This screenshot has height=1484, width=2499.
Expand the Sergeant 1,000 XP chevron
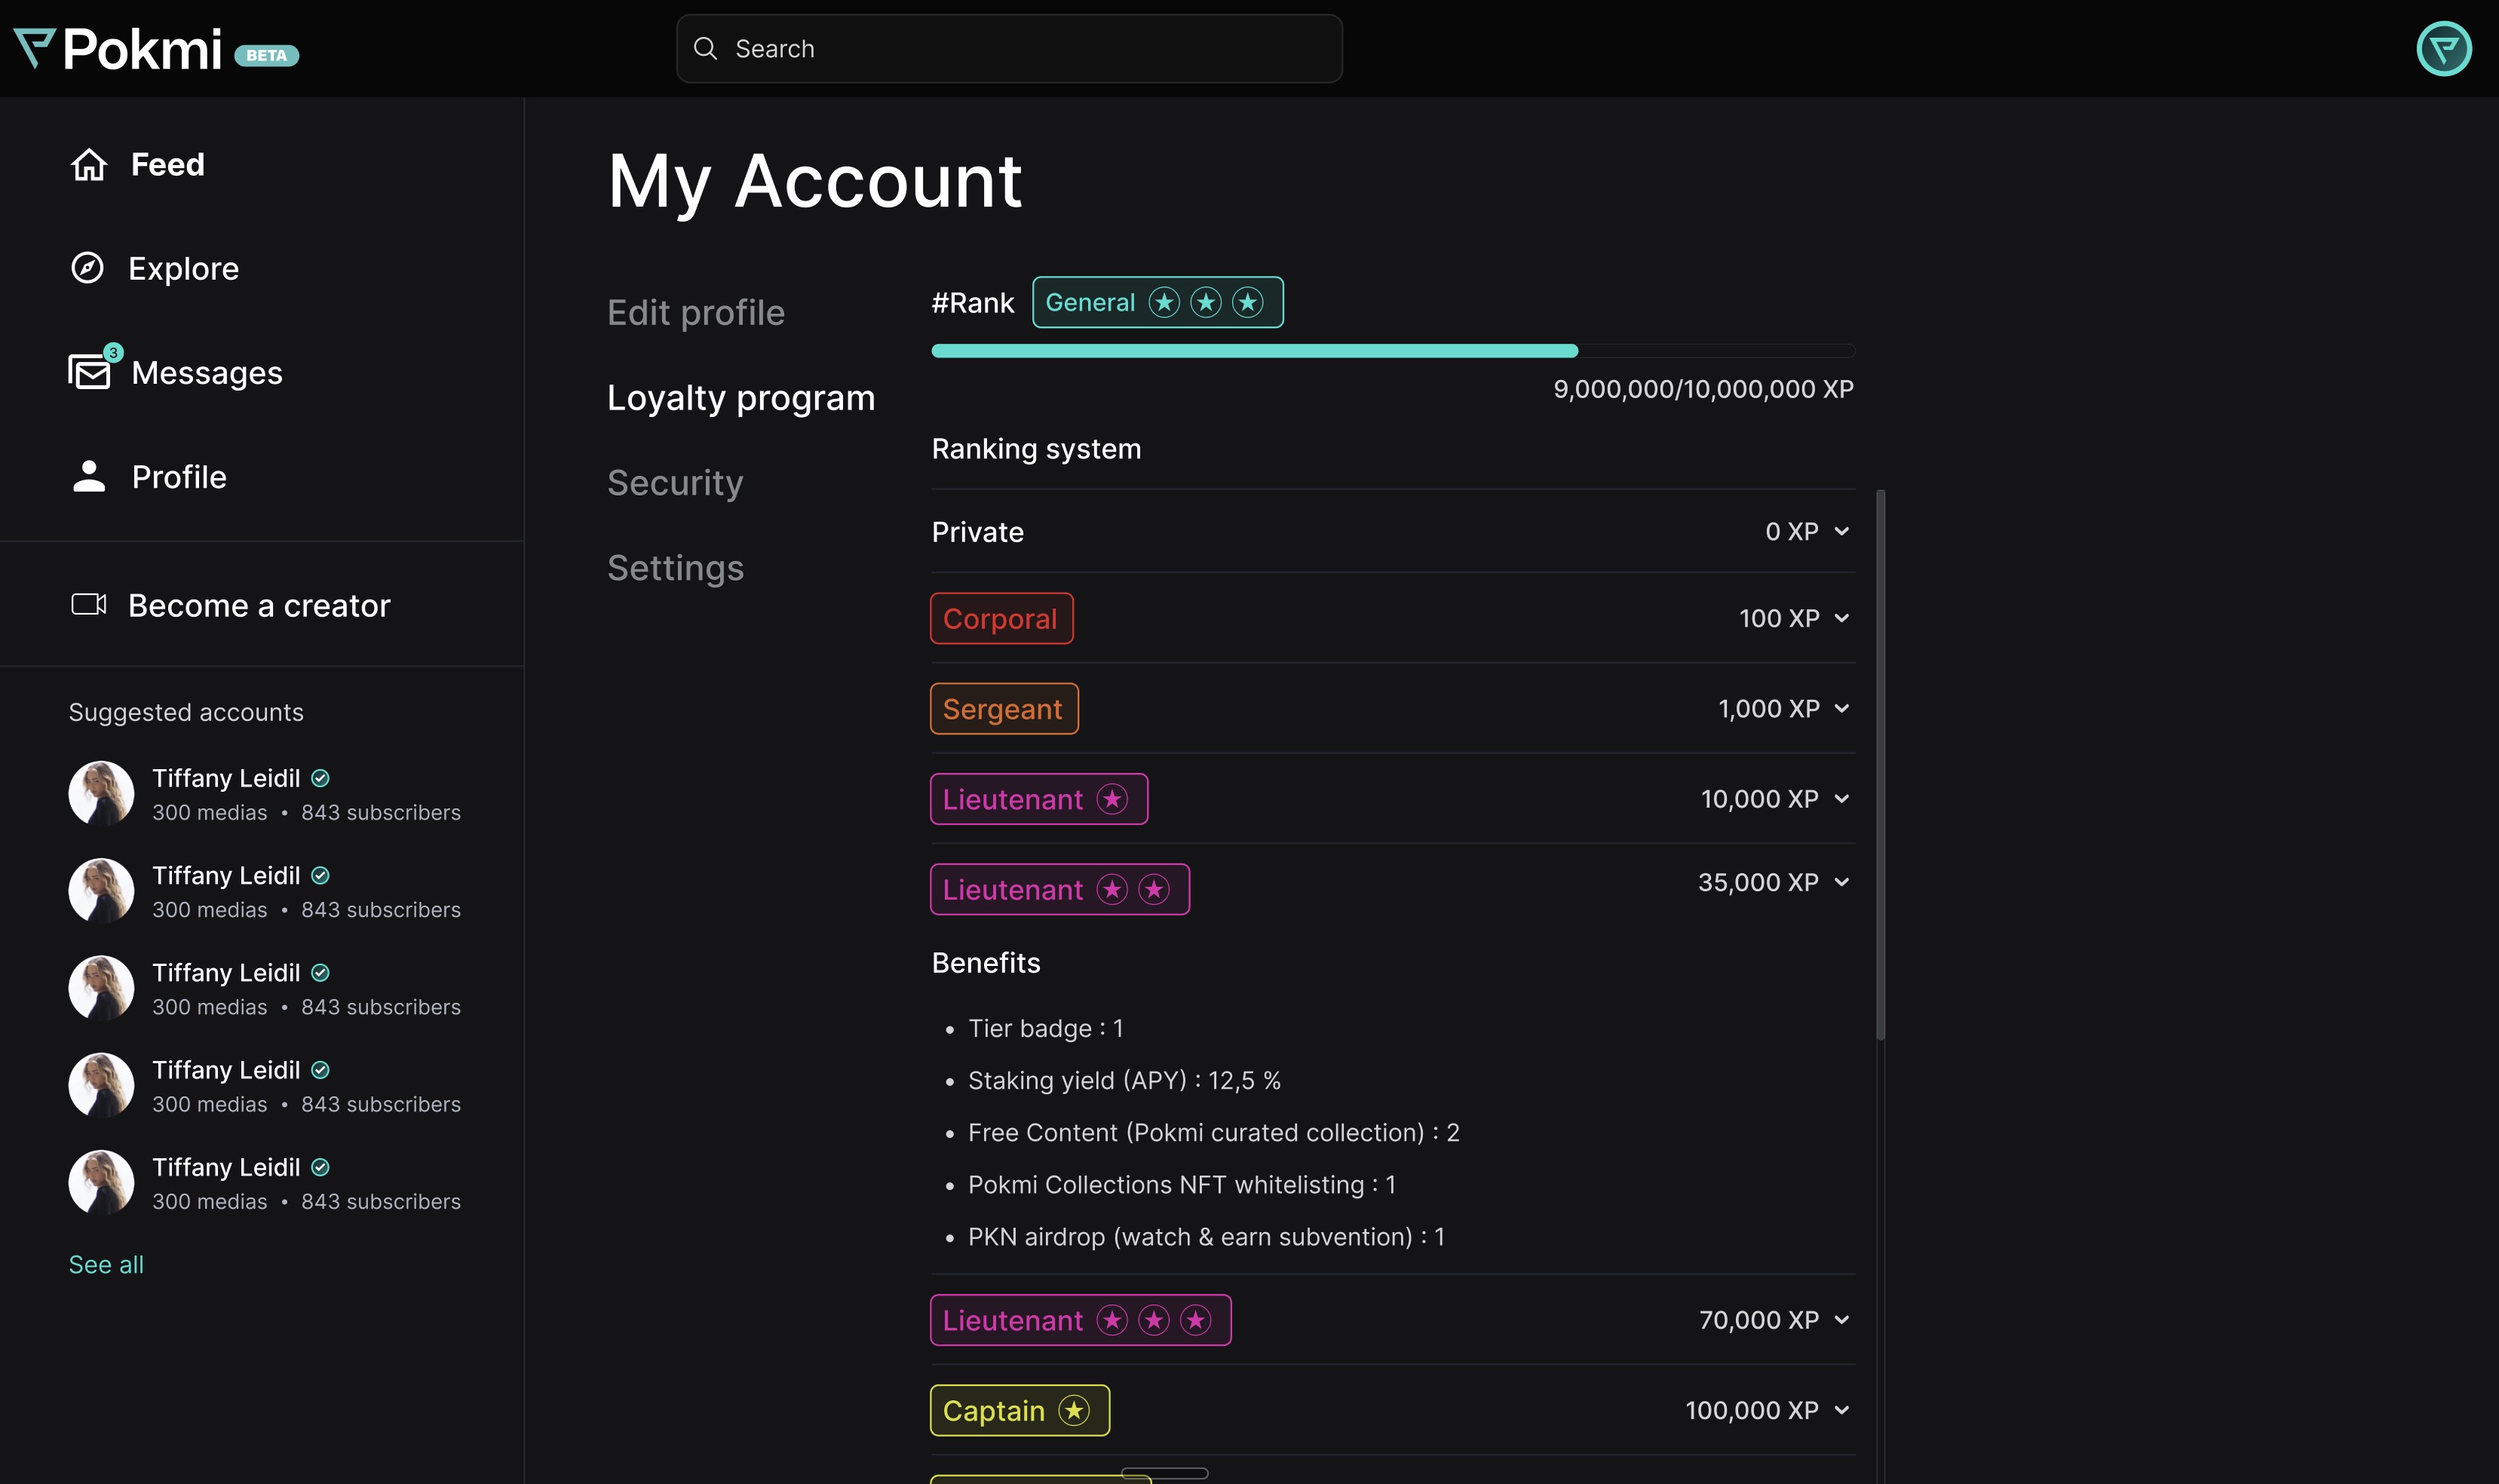tap(1841, 708)
